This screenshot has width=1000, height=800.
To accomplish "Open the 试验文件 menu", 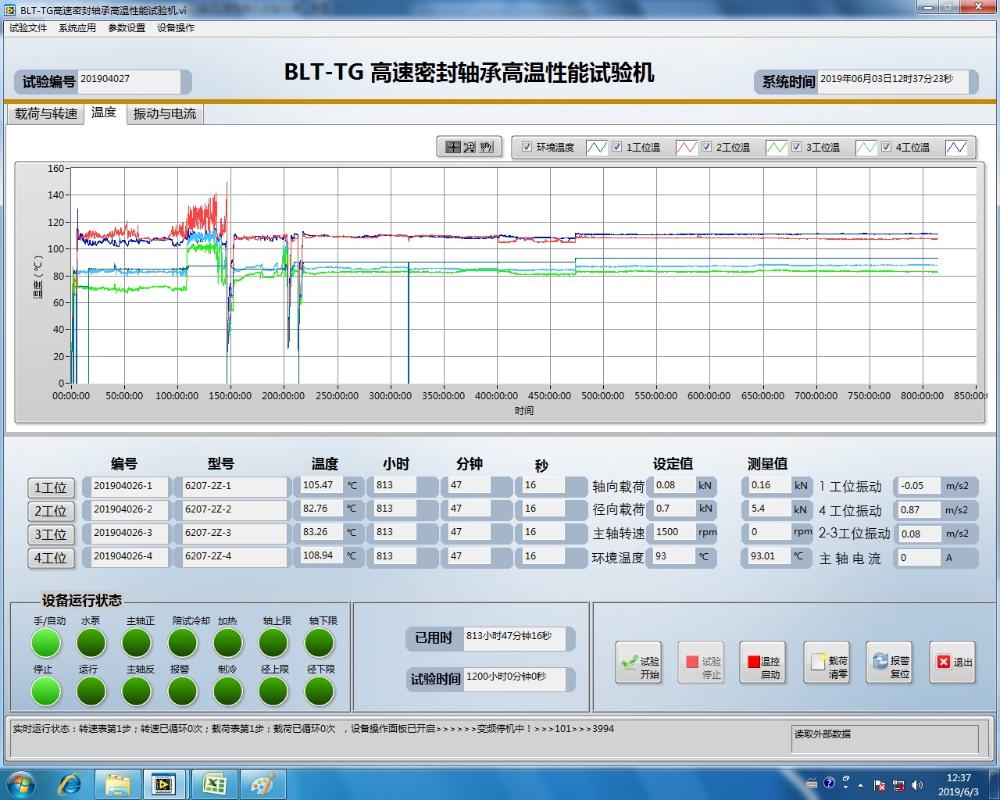I will tap(28, 28).
